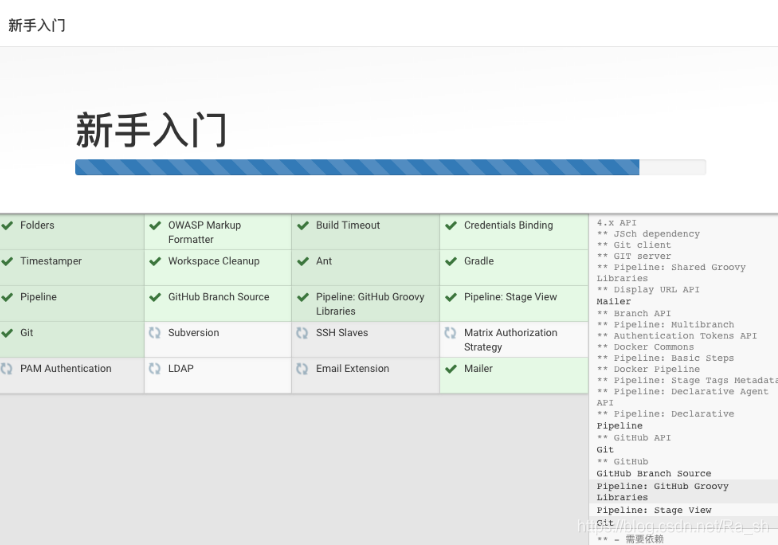This screenshot has width=778, height=545.
Task: Click the green checkmark beside the Mailer plugin cell
Action: pyautogui.click(x=451, y=369)
